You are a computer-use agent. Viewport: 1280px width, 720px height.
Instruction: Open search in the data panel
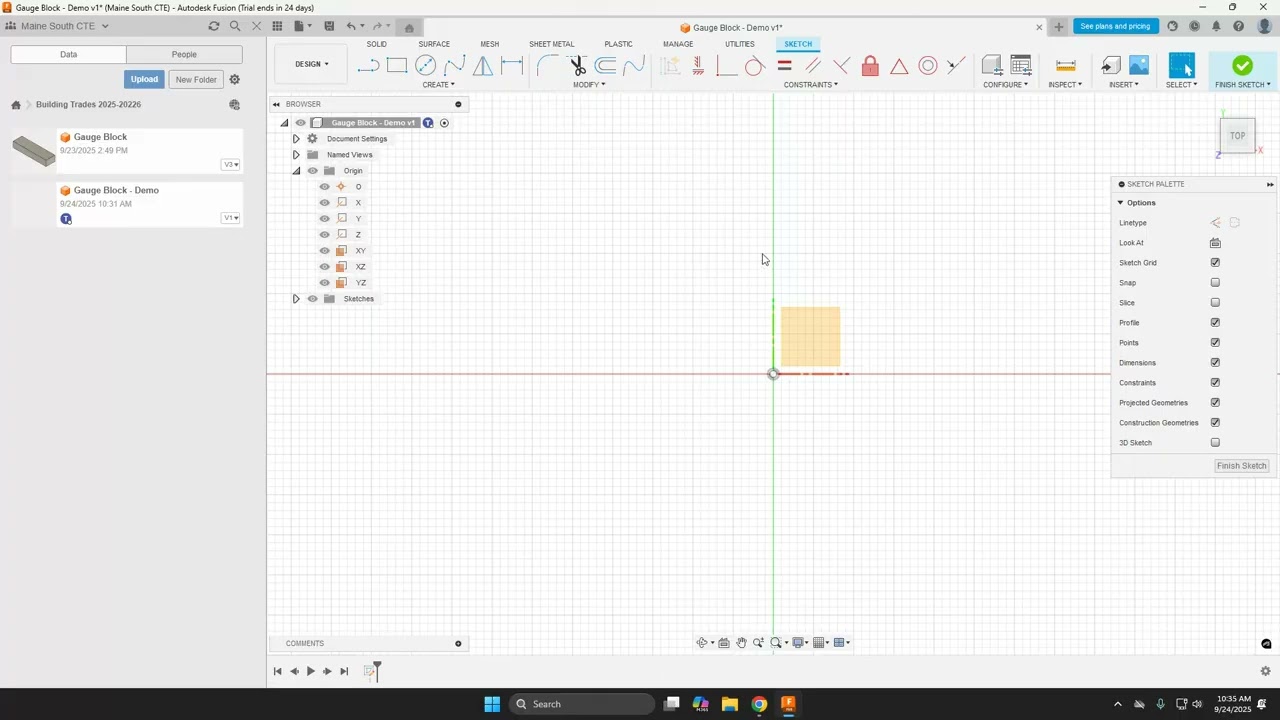point(235,26)
